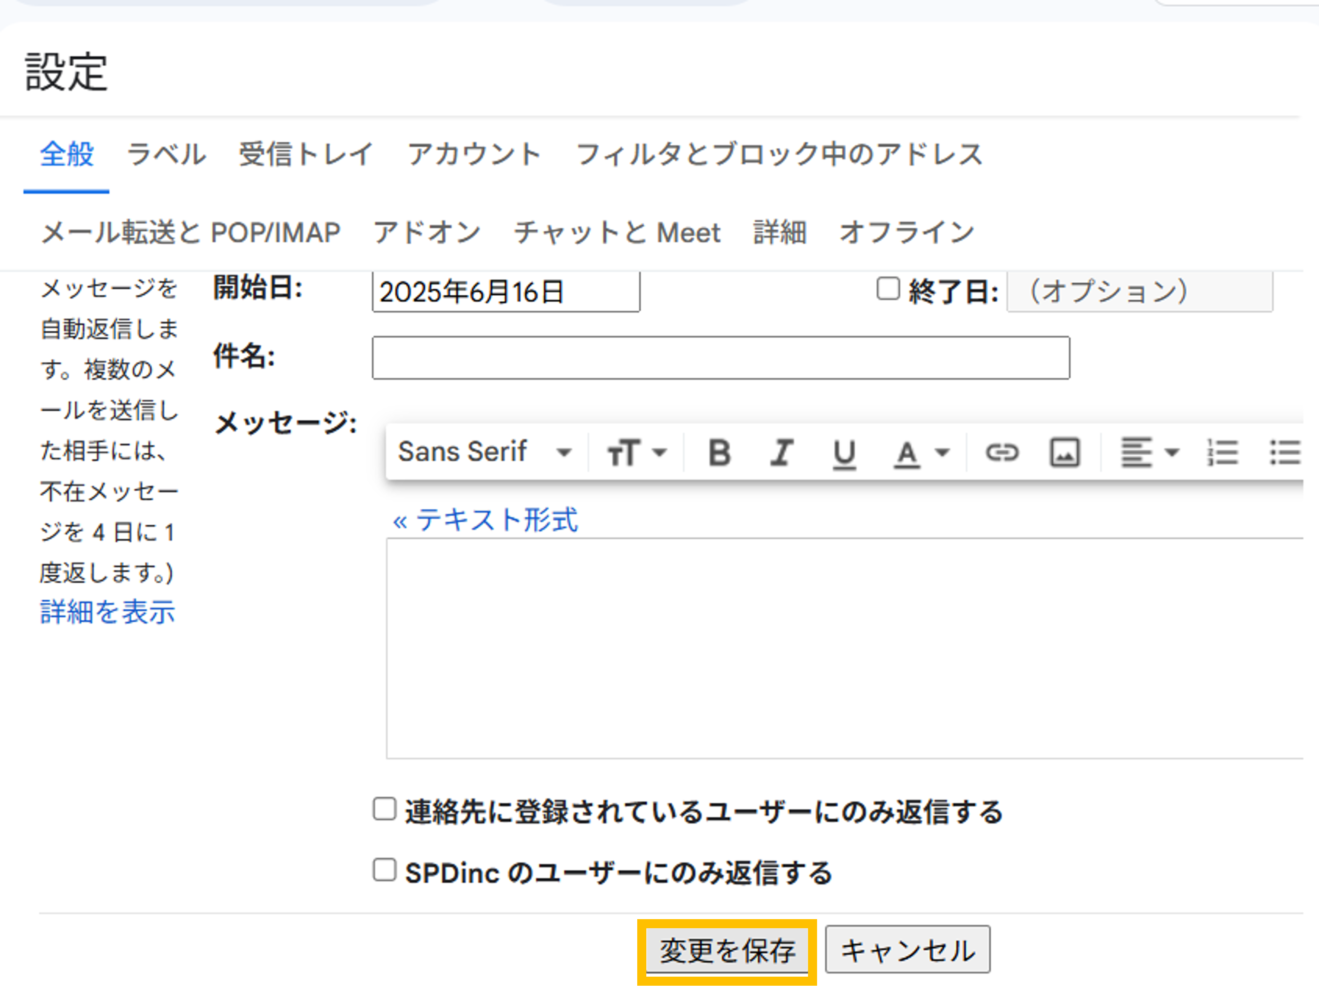The width and height of the screenshot is (1319, 1000).
Task: Open the 詳細 tab
Action: tap(780, 232)
